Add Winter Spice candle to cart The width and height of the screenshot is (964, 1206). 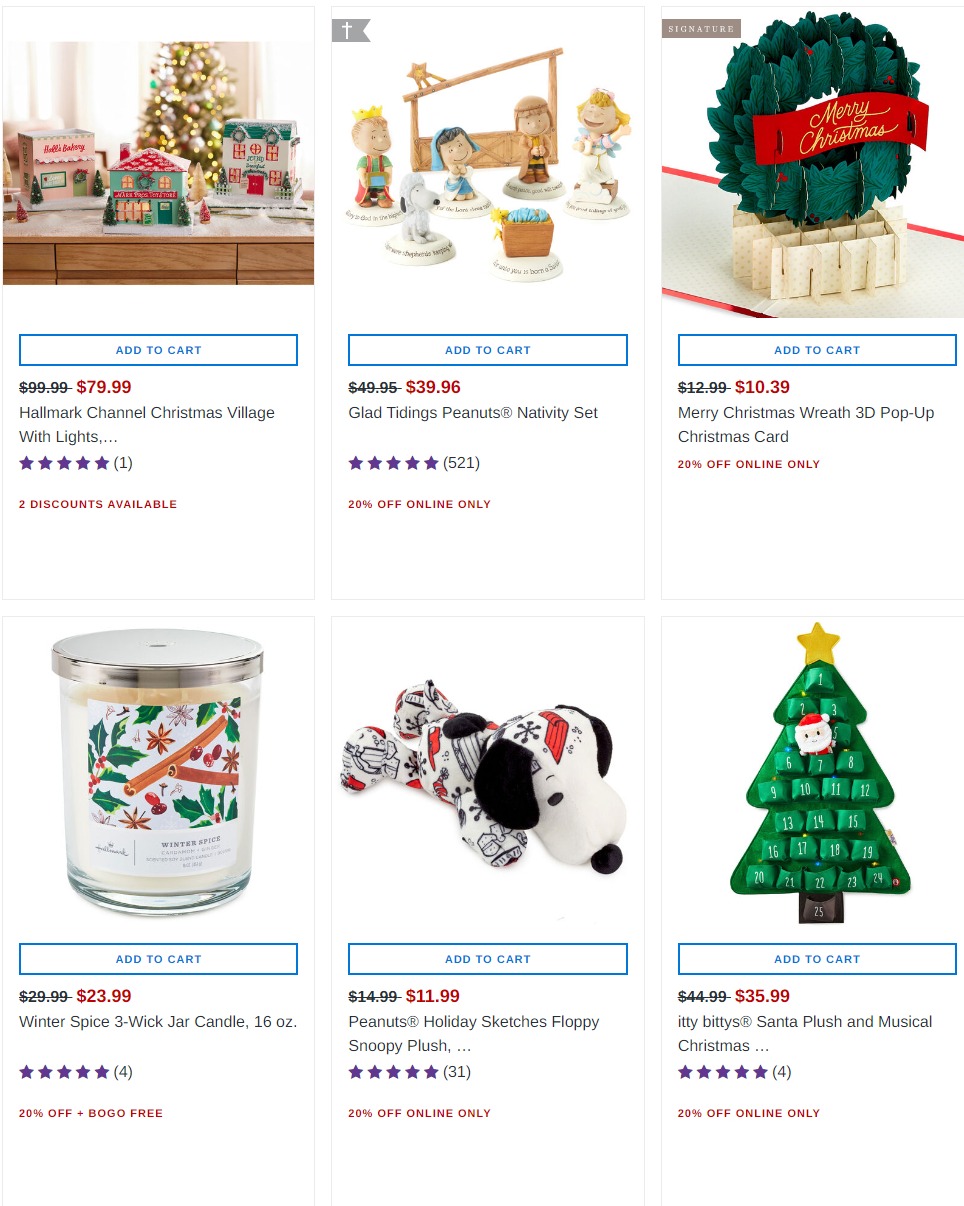coord(158,959)
